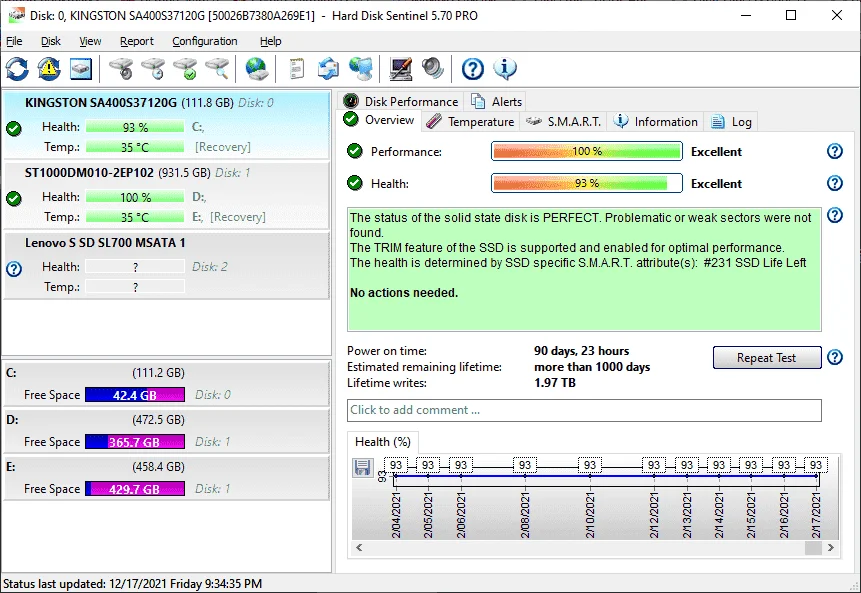This screenshot has width=861, height=593.
Task: Open the Configuration menu
Action: pos(205,41)
